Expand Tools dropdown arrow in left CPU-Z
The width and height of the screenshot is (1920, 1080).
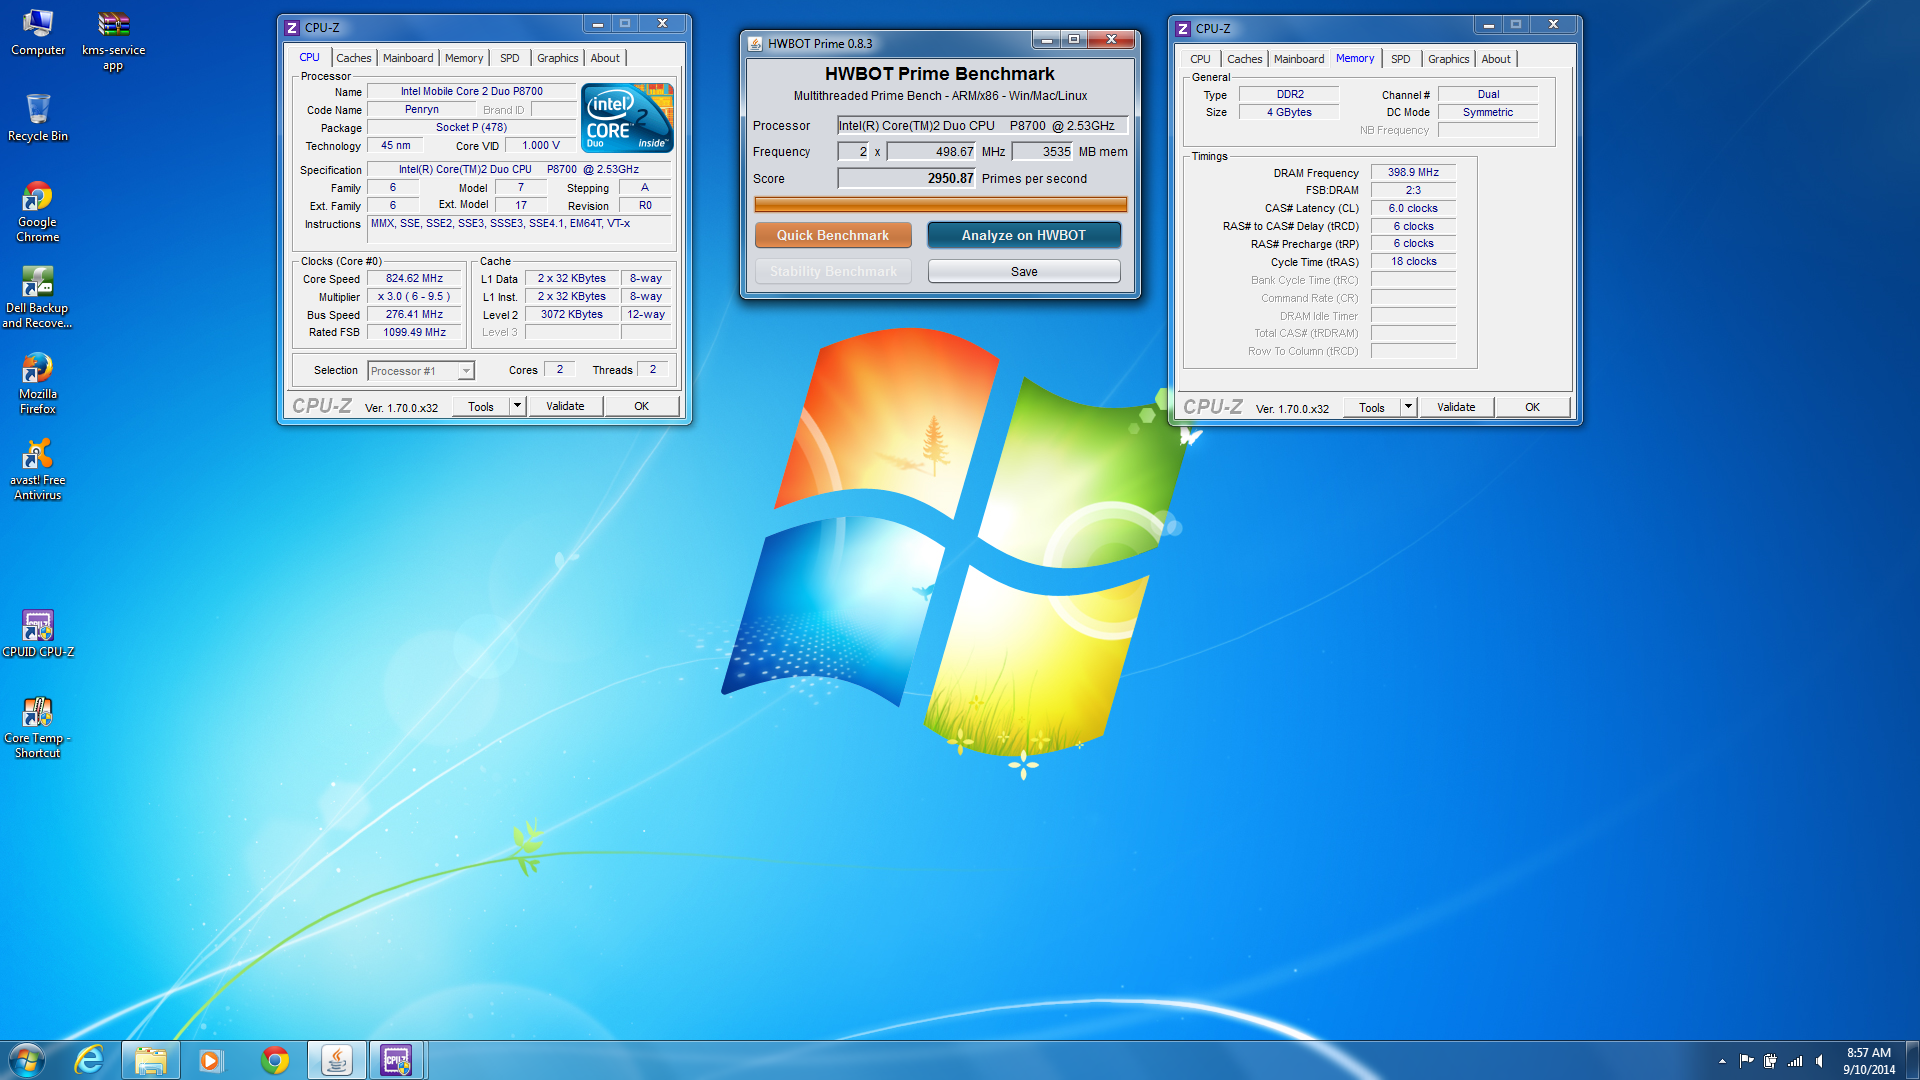click(x=517, y=406)
